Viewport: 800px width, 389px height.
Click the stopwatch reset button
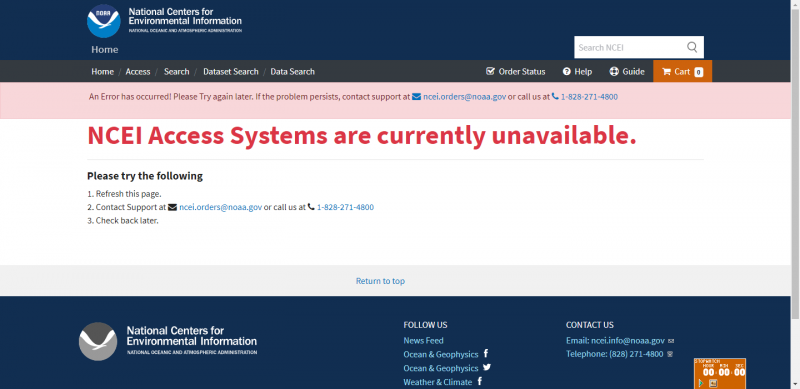coord(713,383)
